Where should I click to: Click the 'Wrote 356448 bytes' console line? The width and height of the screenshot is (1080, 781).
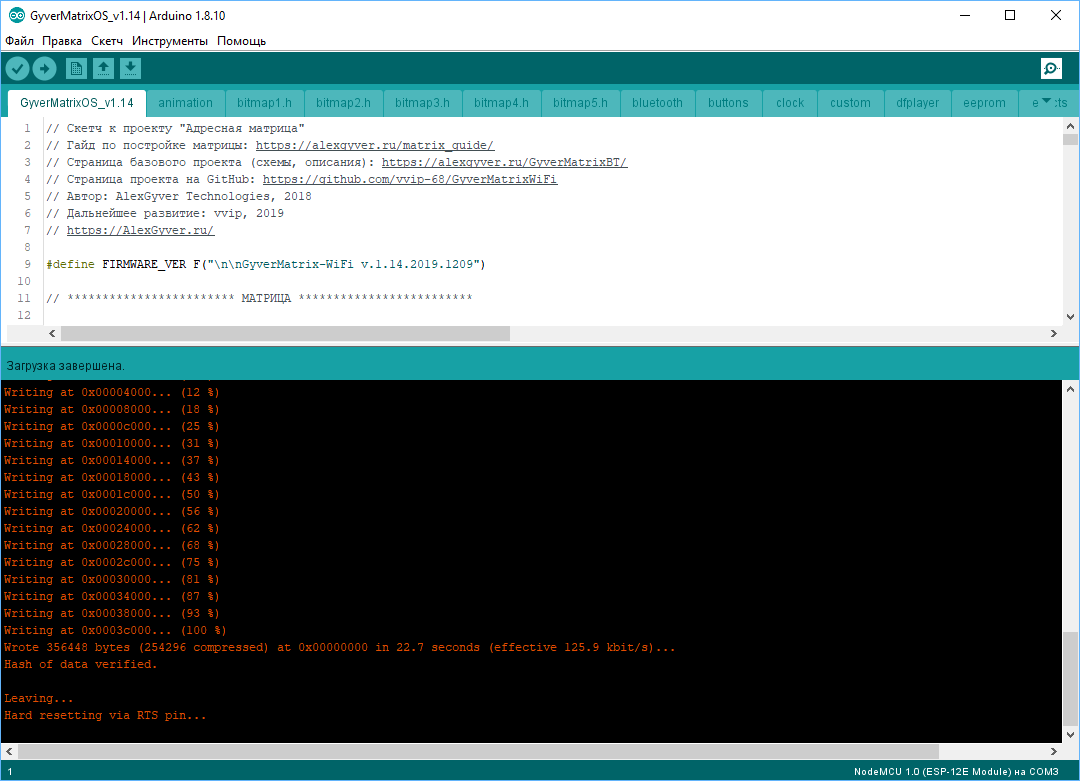point(340,647)
